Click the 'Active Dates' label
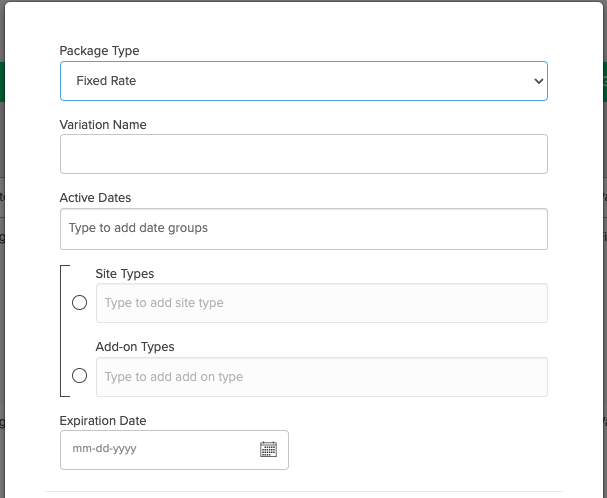Viewport: 607px width, 498px height. coord(95,198)
